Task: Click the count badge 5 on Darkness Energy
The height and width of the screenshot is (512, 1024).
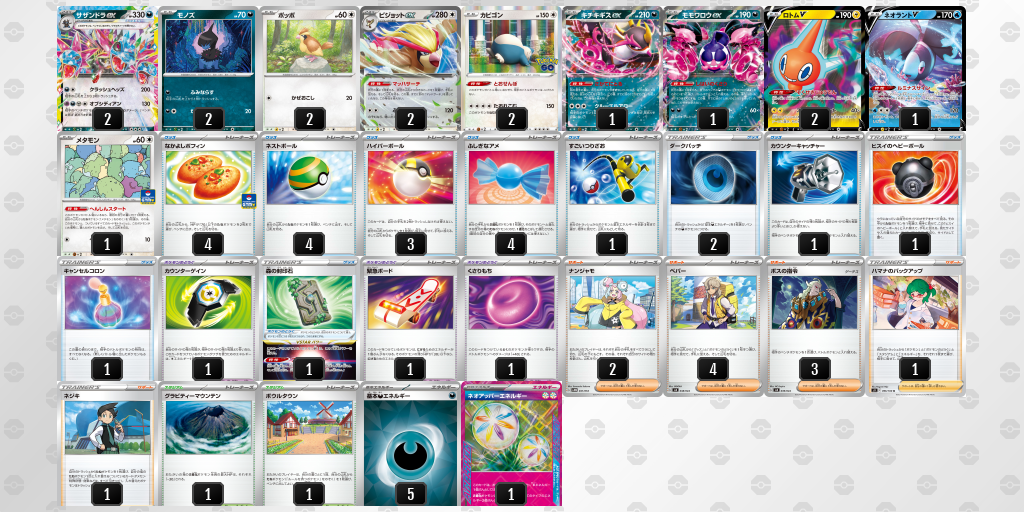Action: tap(411, 494)
